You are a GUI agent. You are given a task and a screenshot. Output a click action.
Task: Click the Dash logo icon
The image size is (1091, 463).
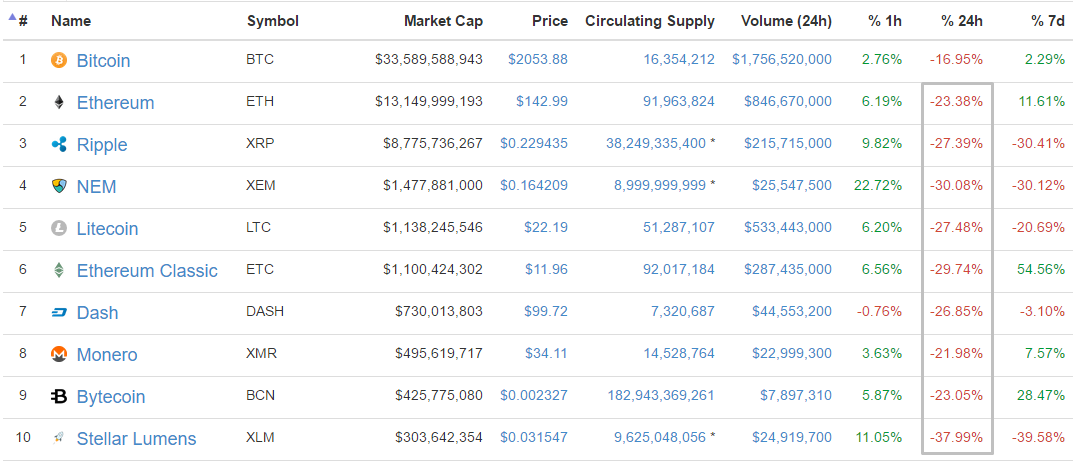(59, 312)
